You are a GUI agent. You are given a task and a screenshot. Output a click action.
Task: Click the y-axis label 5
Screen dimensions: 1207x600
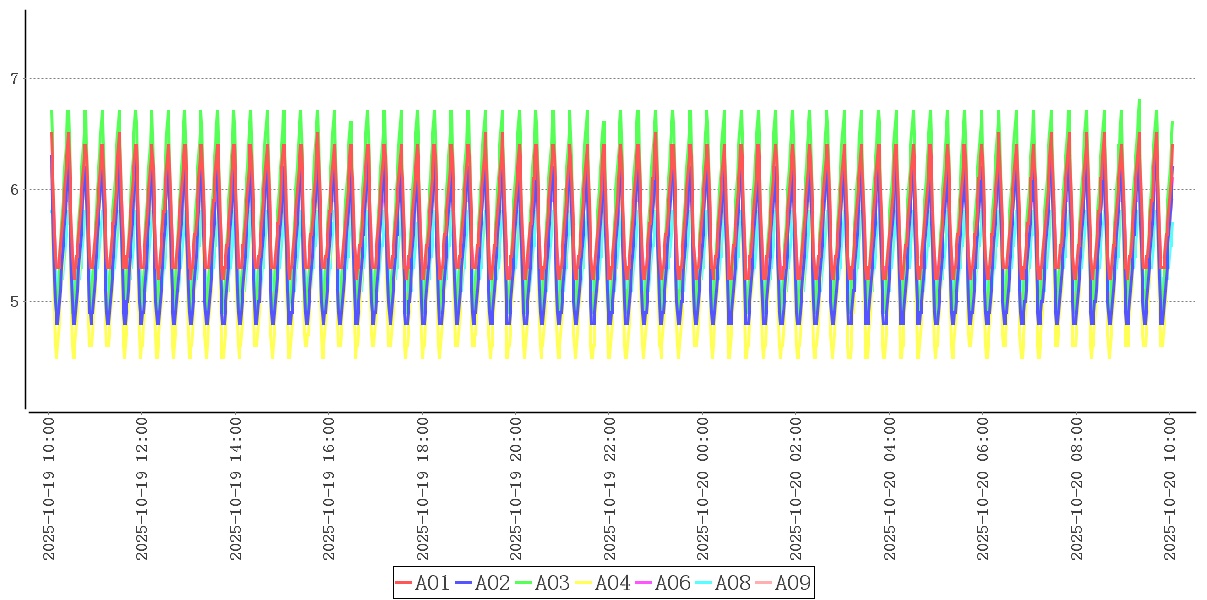[14, 301]
